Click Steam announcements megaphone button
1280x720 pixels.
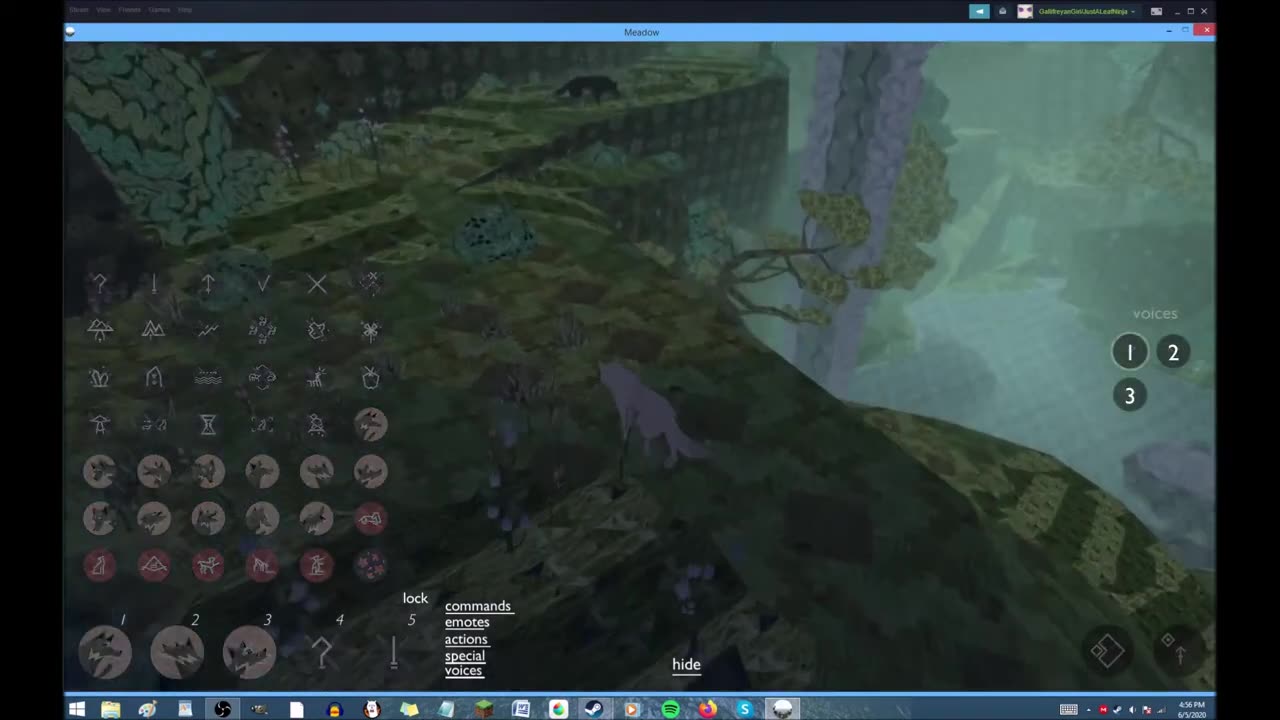[979, 11]
